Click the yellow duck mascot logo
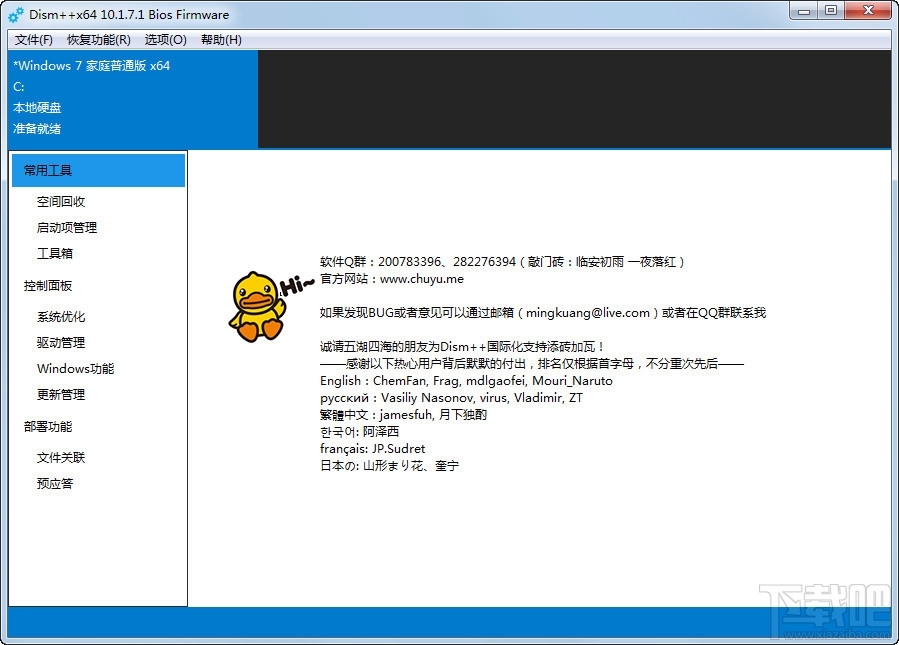This screenshot has height=645, width=899. click(258, 307)
